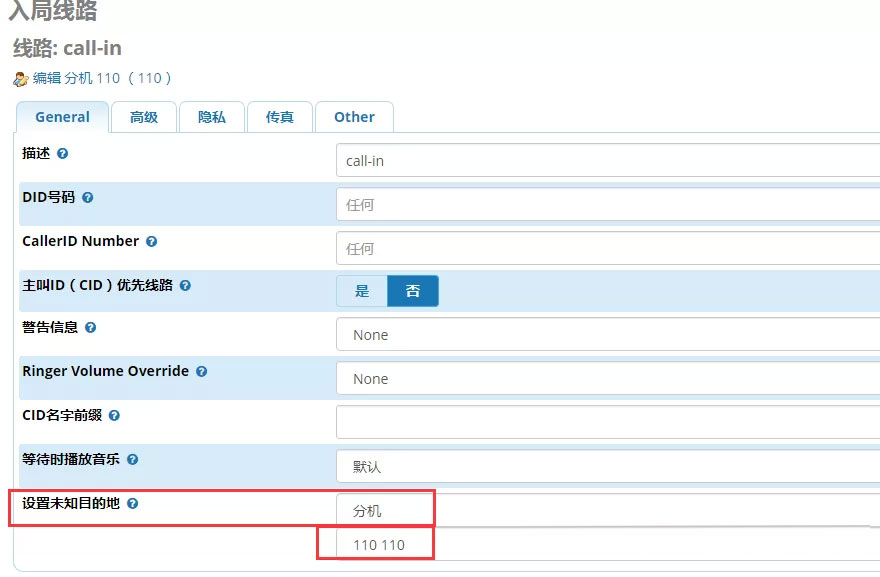
Task: Click help icon for Ringer Volume Override
Action: coord(201,372)
